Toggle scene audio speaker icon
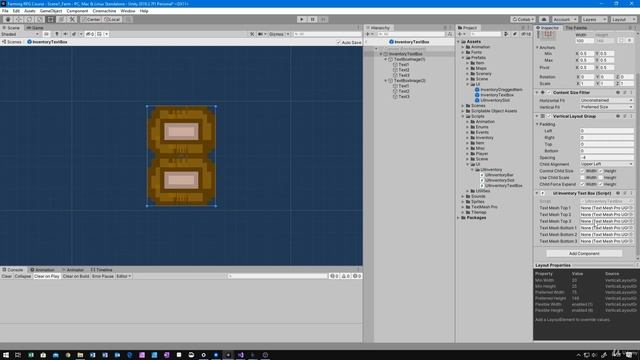Image resolution: width=640 pixels, height=360 pixels. tap(65, 34)
